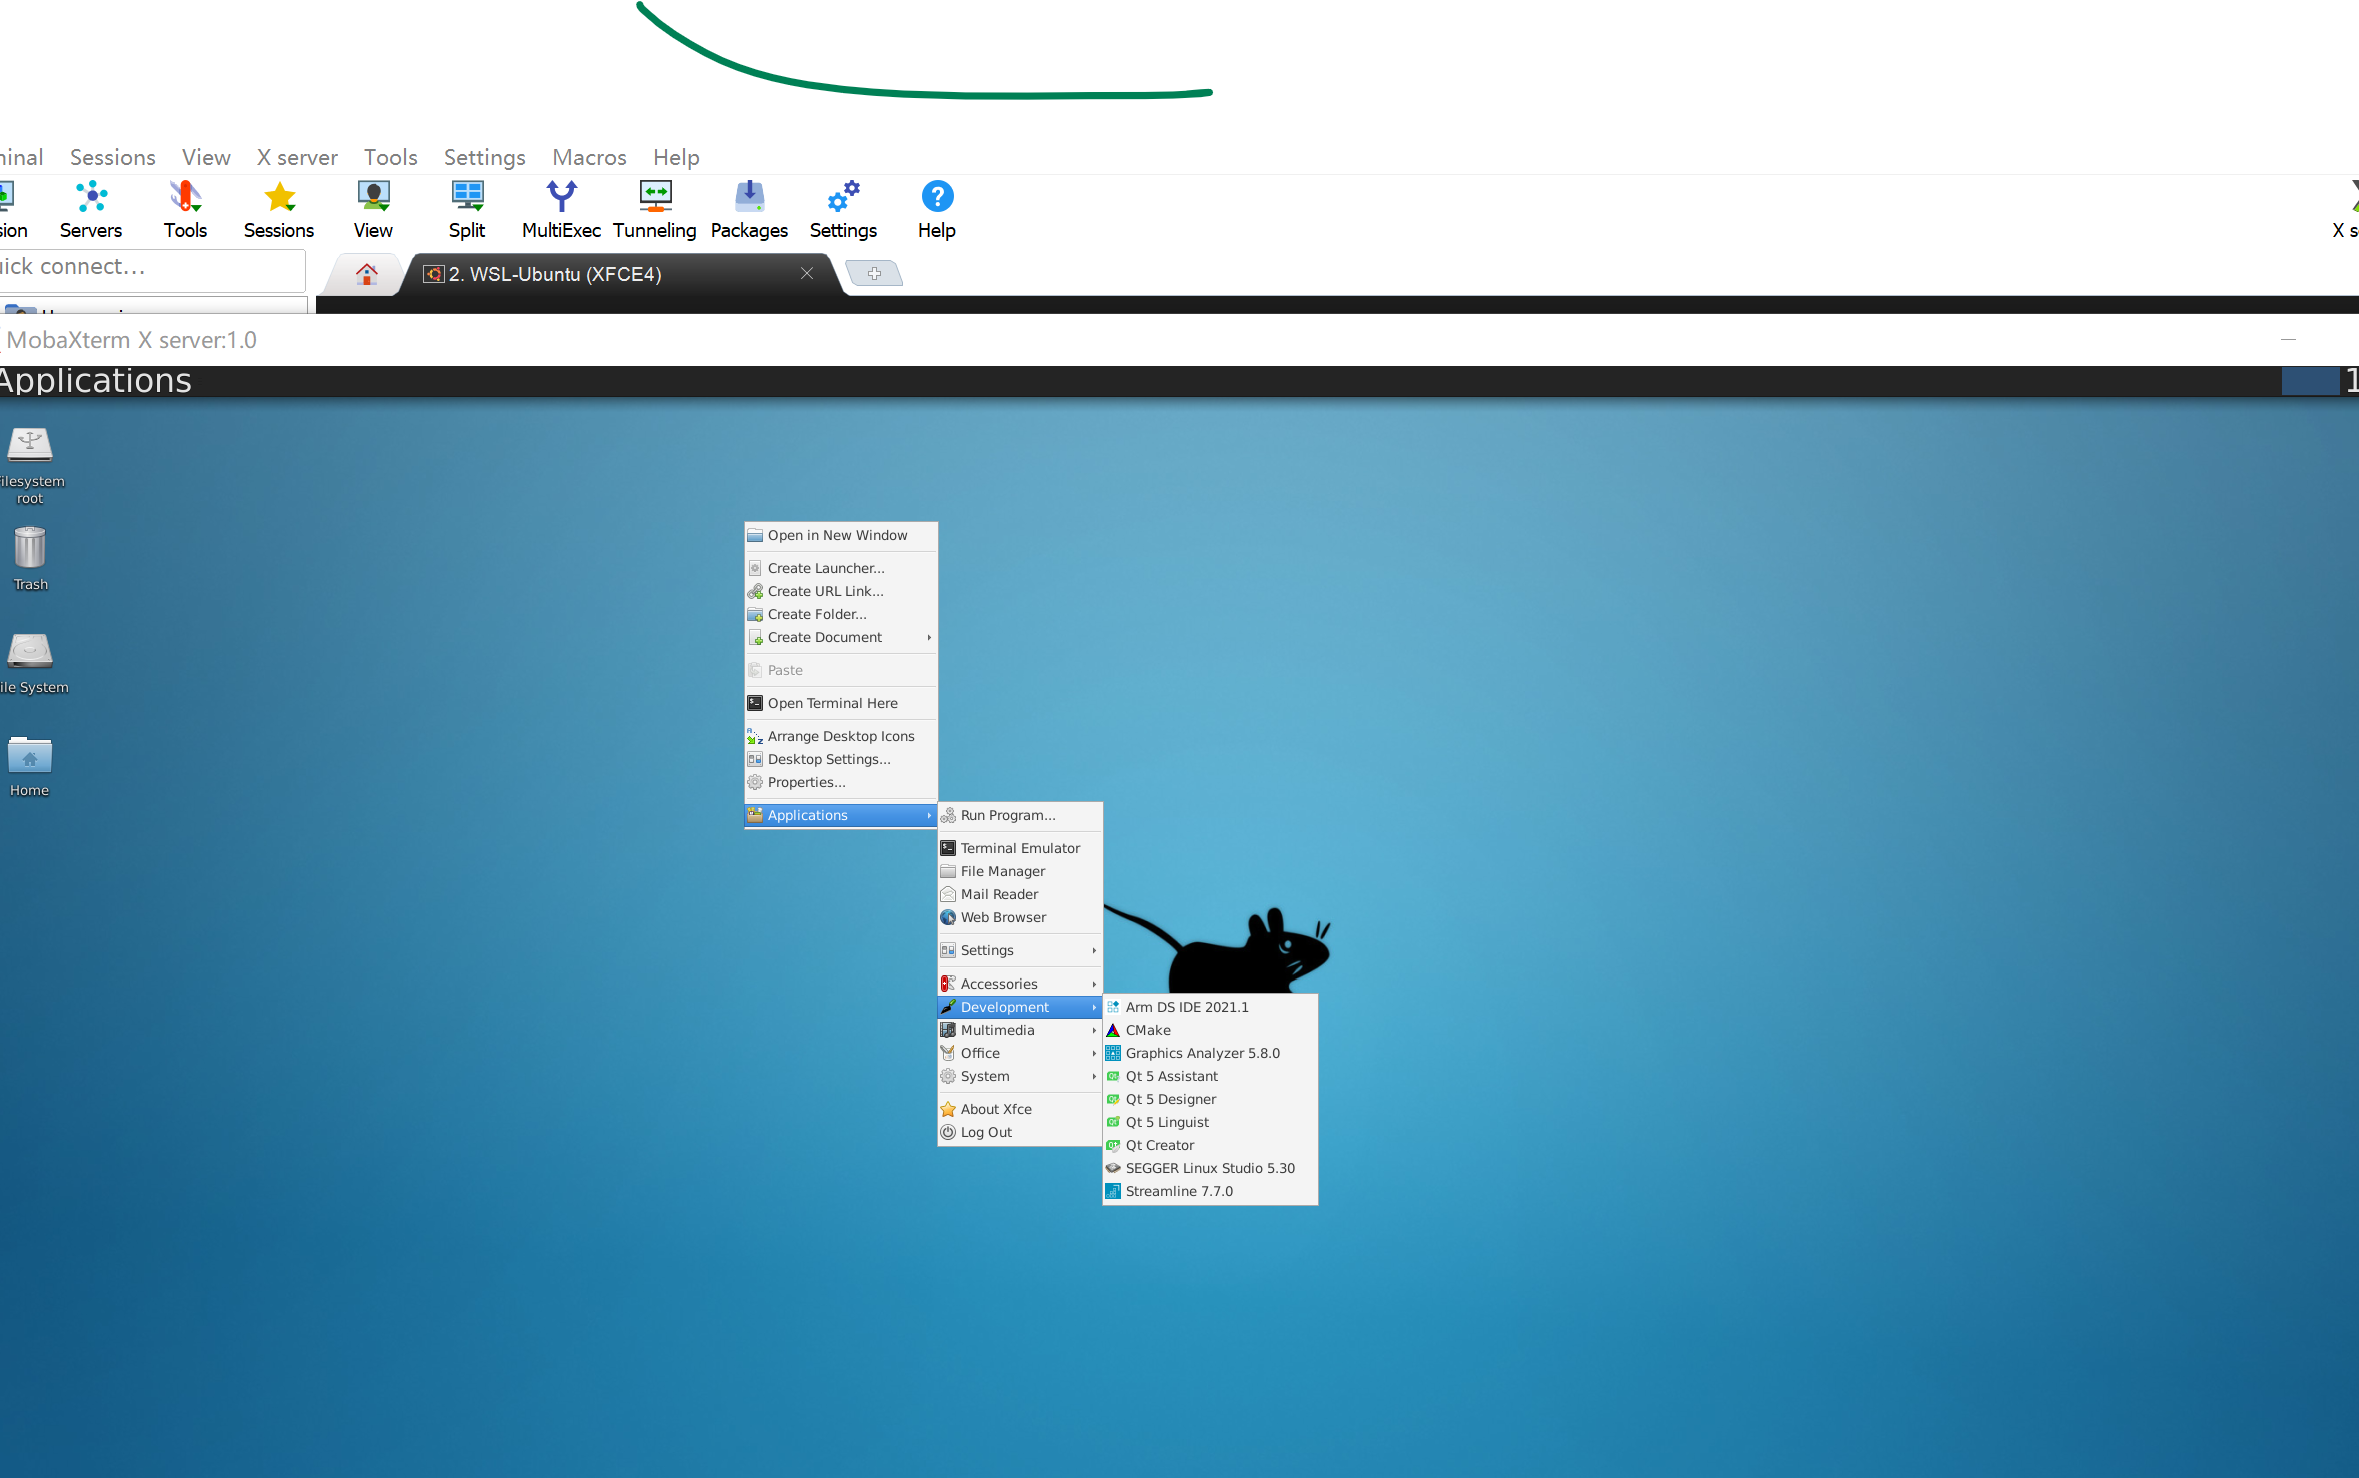This screenshot has height=1478, width=2359.
Task: Launch Qt 5 Assistant
Action: tap(1210, 1076)
